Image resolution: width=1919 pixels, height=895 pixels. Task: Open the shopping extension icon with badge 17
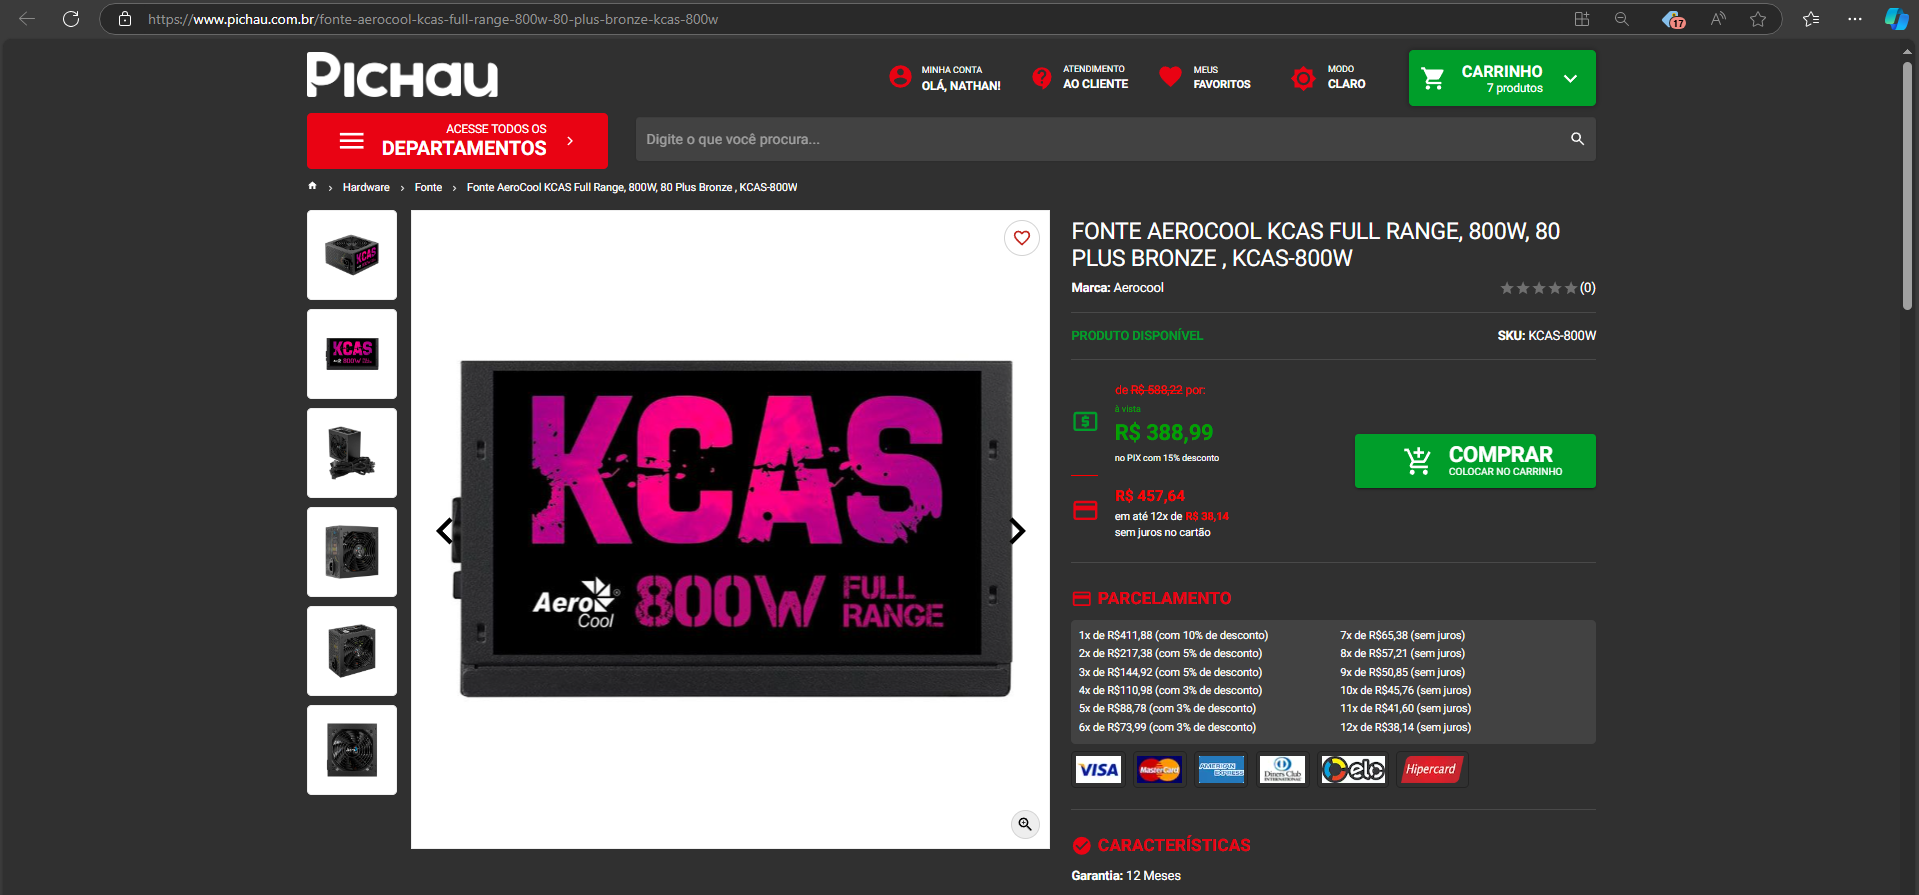1673,19
